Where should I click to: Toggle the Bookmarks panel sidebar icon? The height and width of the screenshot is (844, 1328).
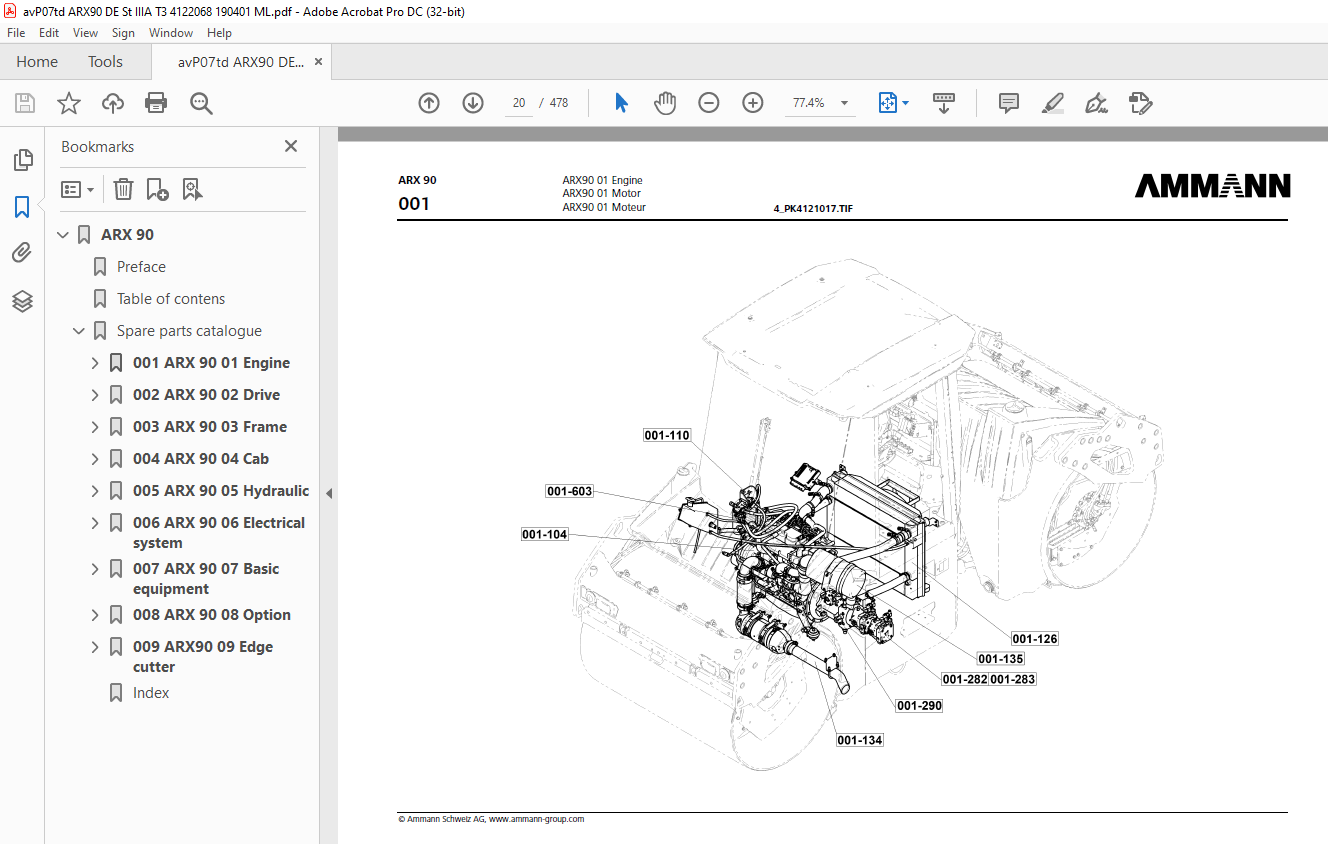click(x=22, y=207)
